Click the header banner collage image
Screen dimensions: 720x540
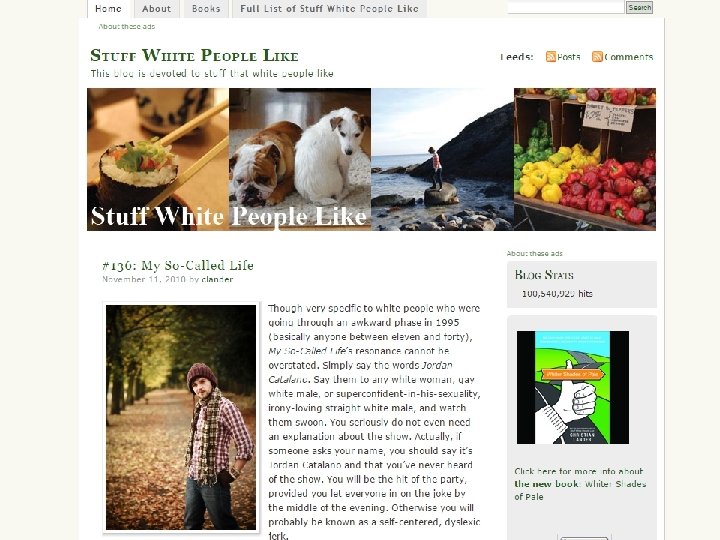(371, 159)
